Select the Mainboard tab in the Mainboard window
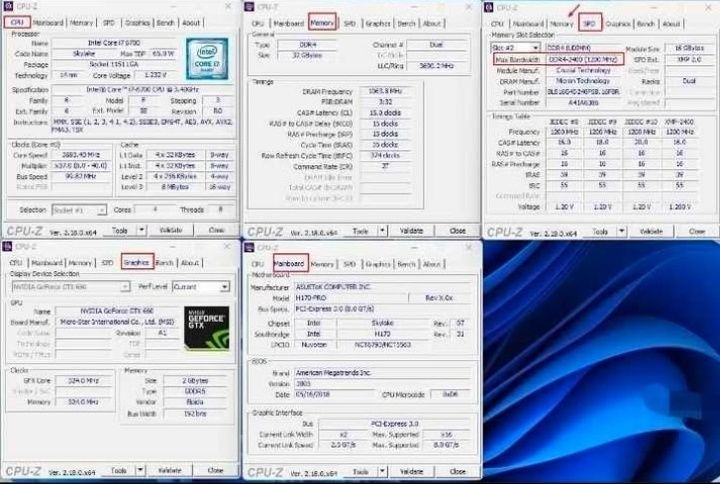This screenshot has height=484, width=720. click(289, 264)
